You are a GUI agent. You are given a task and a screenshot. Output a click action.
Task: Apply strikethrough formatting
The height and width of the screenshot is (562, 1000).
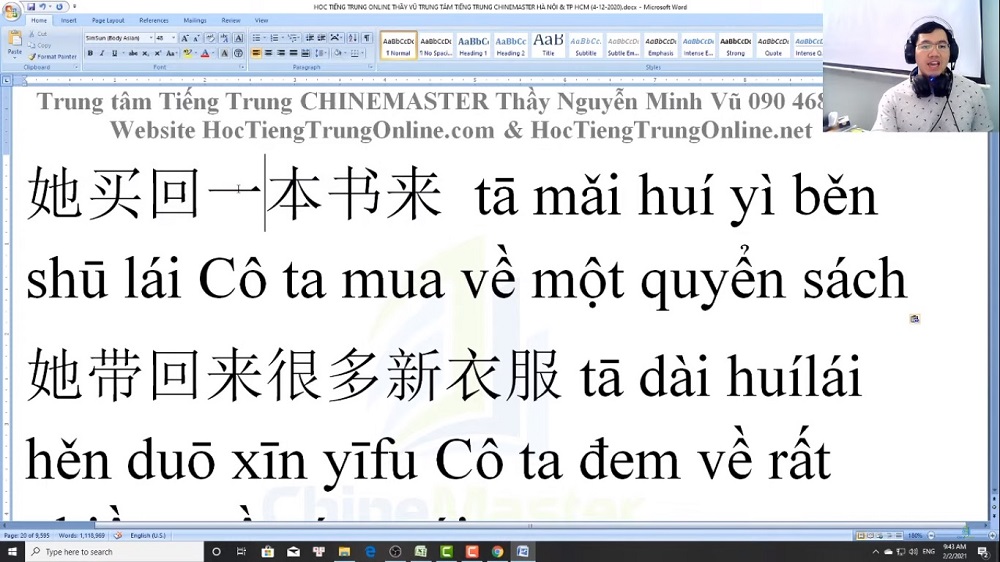pos(133,53)
